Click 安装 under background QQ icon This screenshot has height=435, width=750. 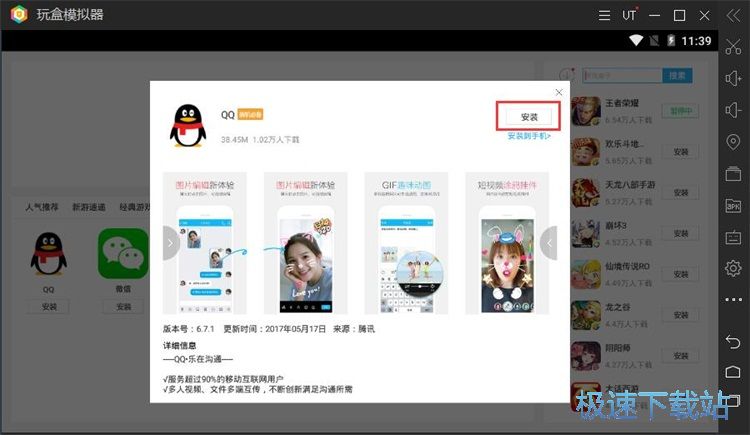coord(49,307)
